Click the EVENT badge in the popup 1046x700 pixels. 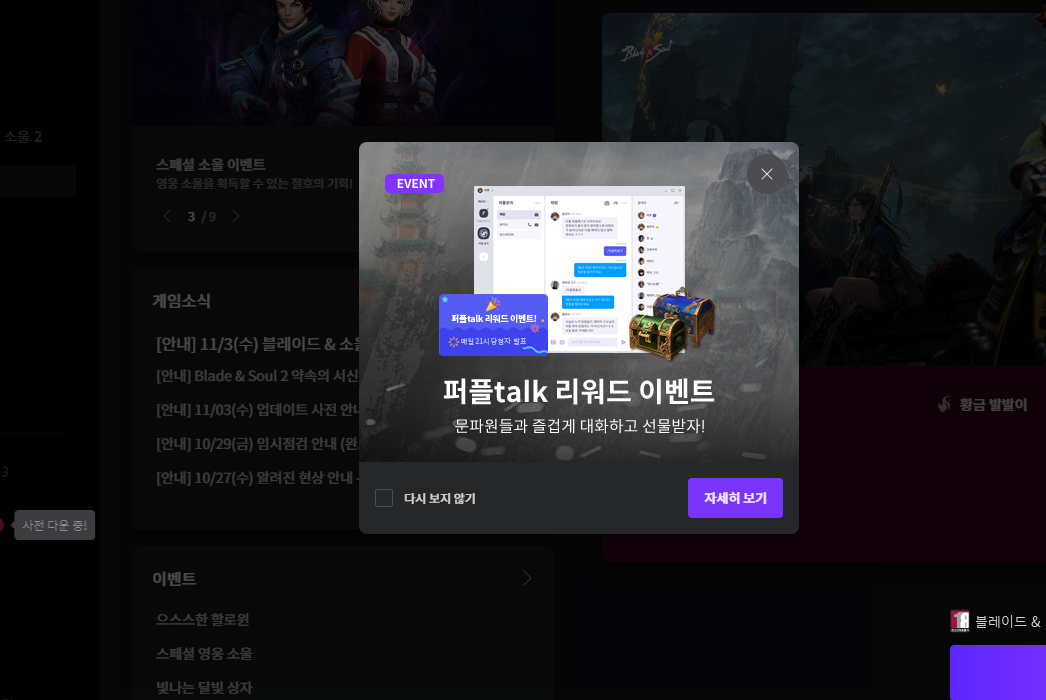pyautogui.click(x=414, y=184)
